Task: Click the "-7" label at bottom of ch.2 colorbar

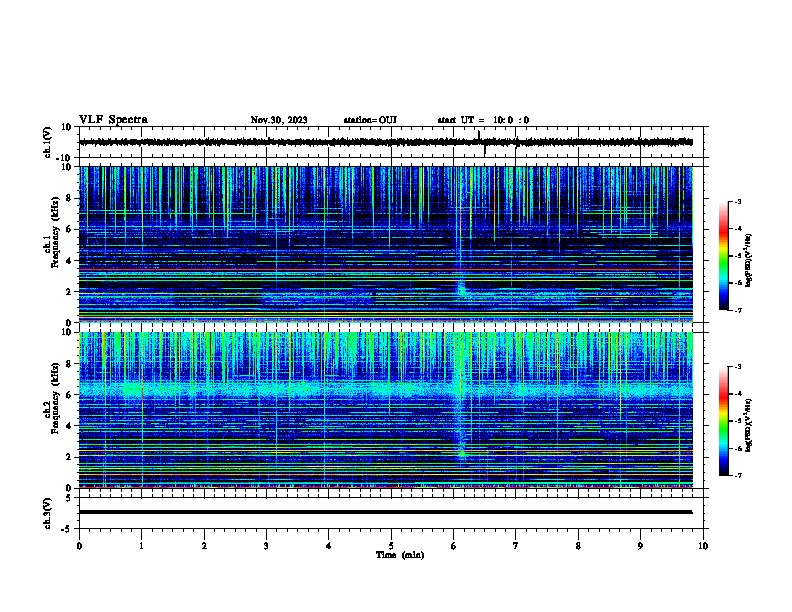Action: point(737,476)
